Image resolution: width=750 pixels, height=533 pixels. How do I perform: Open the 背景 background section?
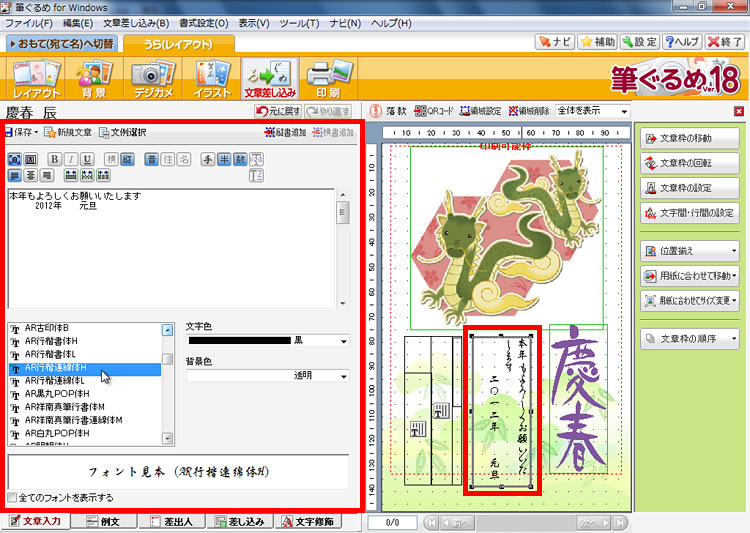[x=94, y=78]
